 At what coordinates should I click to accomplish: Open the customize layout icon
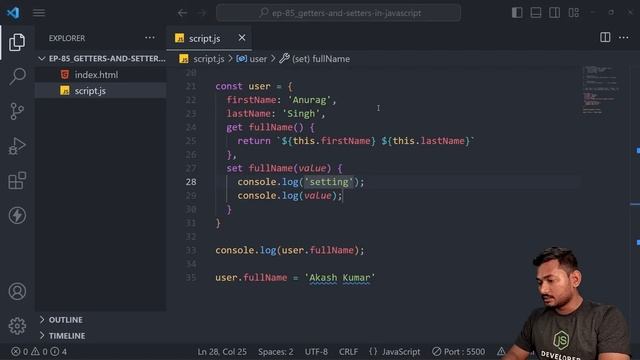pos(573,13)
